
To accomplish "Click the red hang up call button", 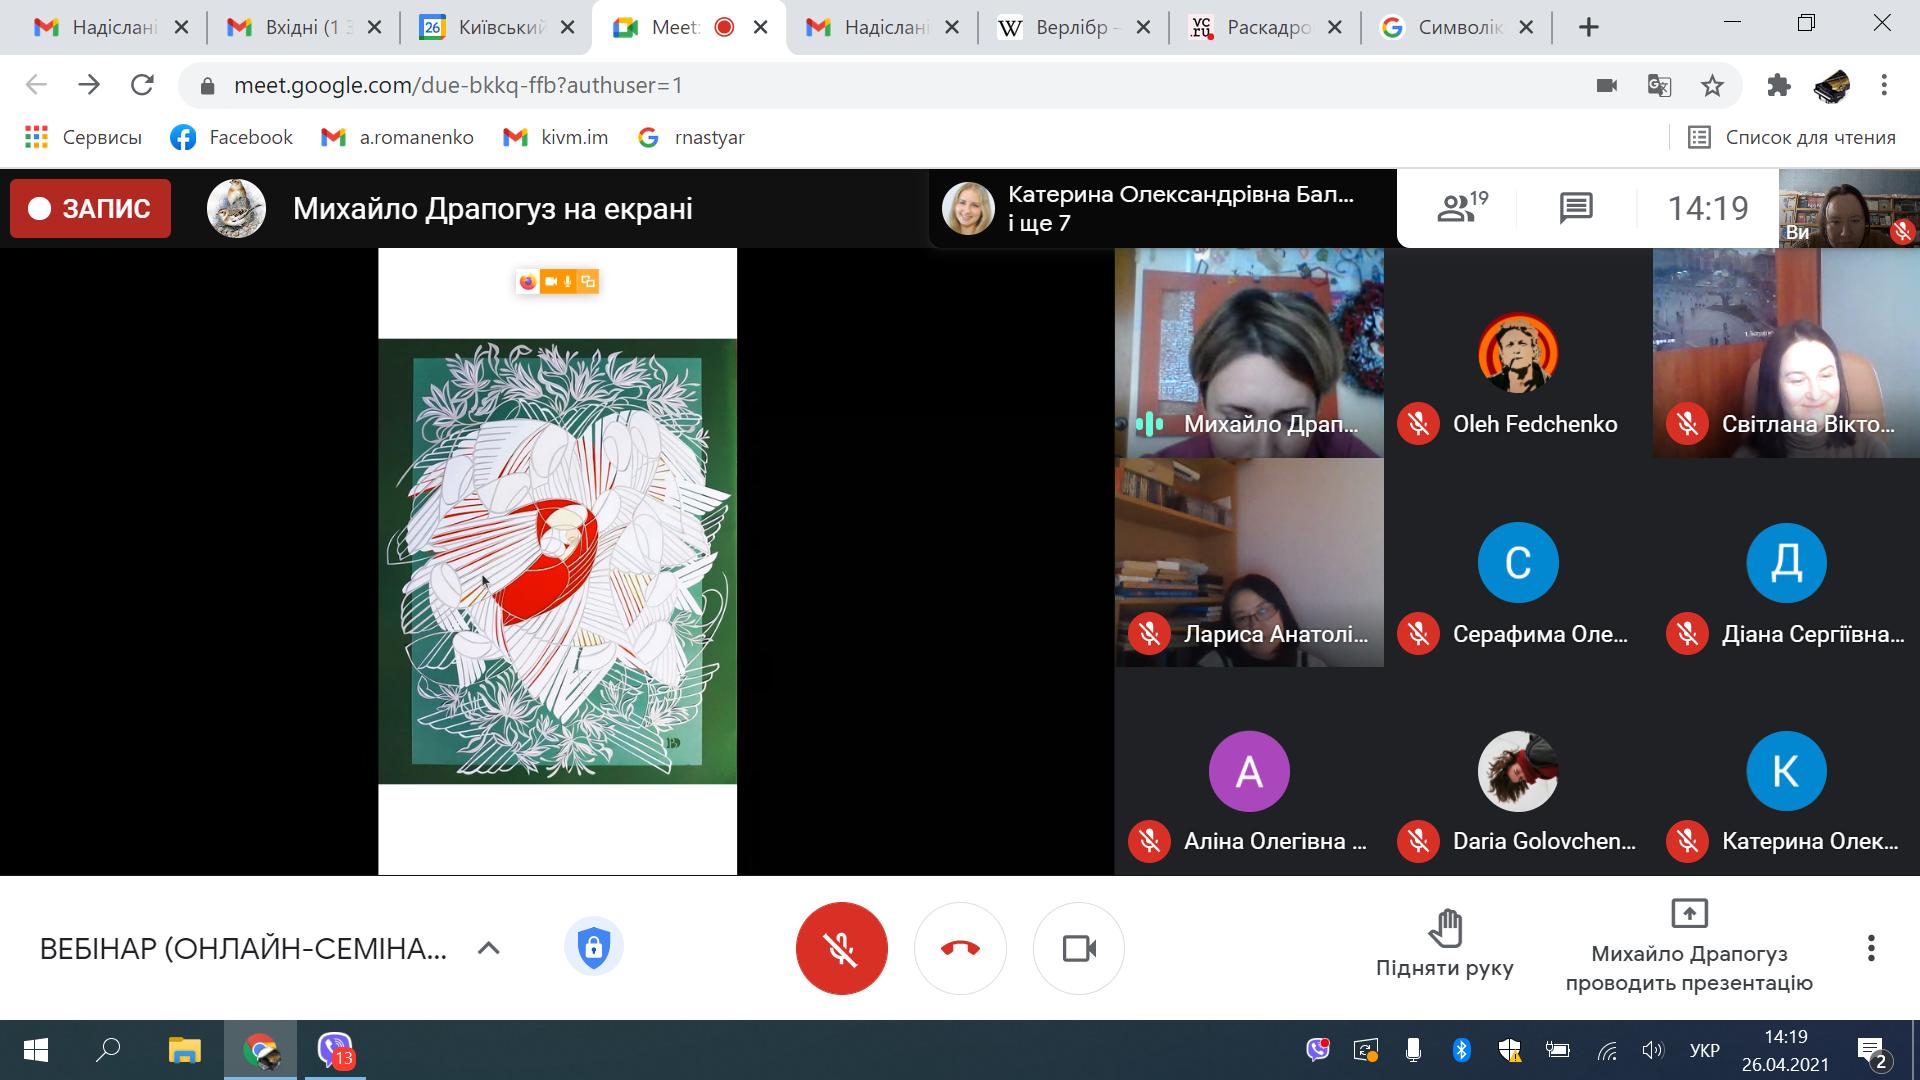I will click(960, 948).
